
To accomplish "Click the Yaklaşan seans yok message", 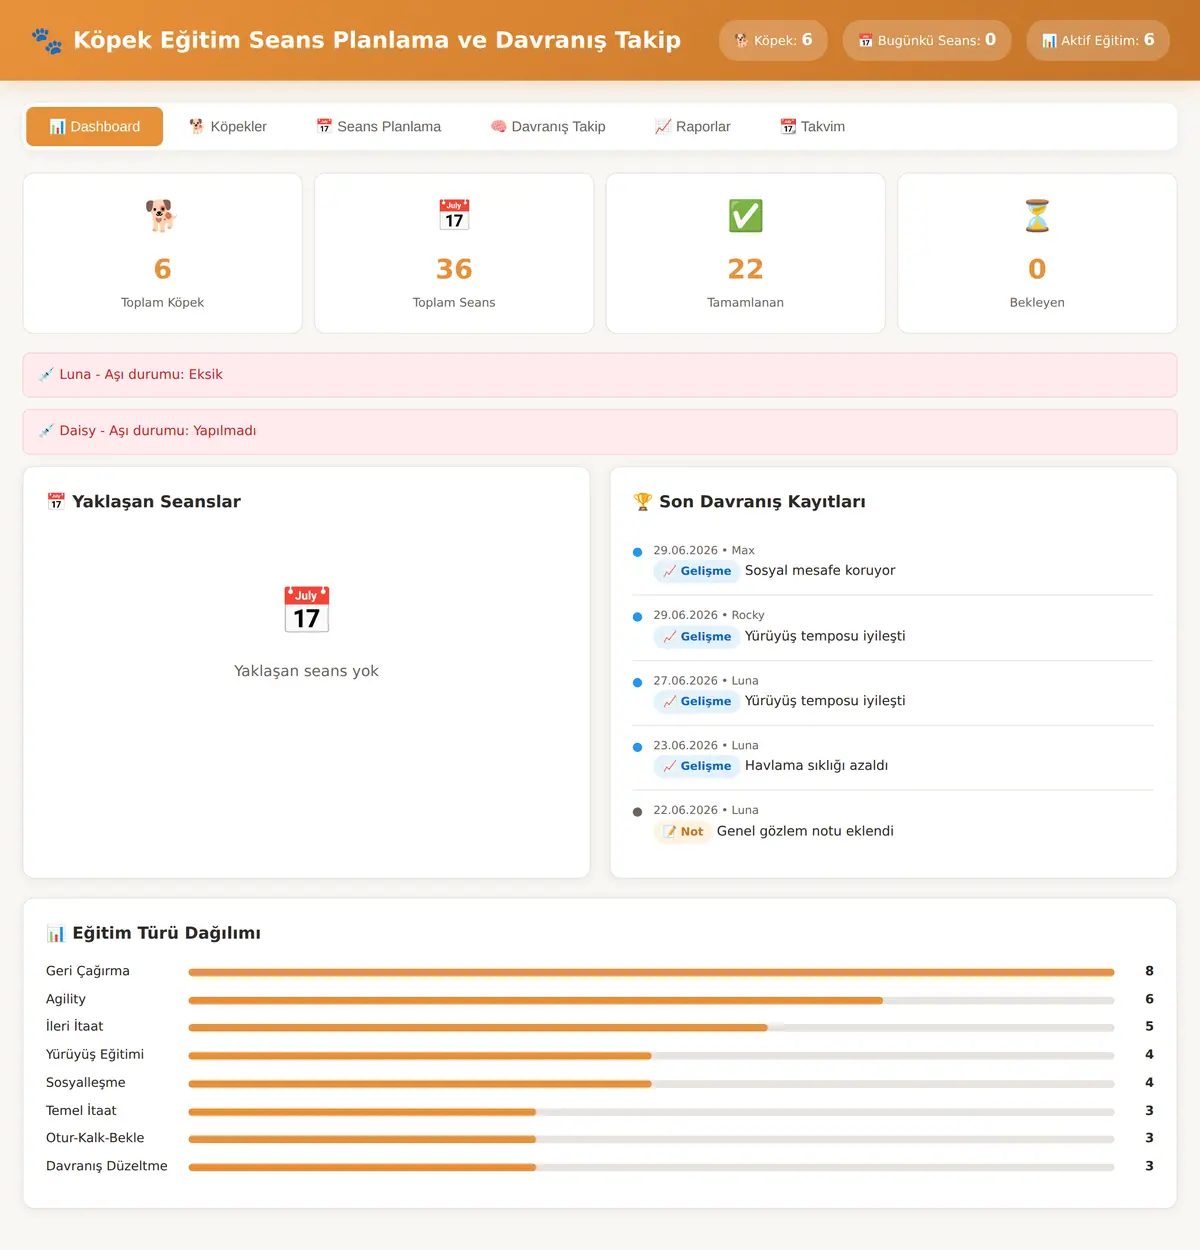I will [x=306, y=671].
